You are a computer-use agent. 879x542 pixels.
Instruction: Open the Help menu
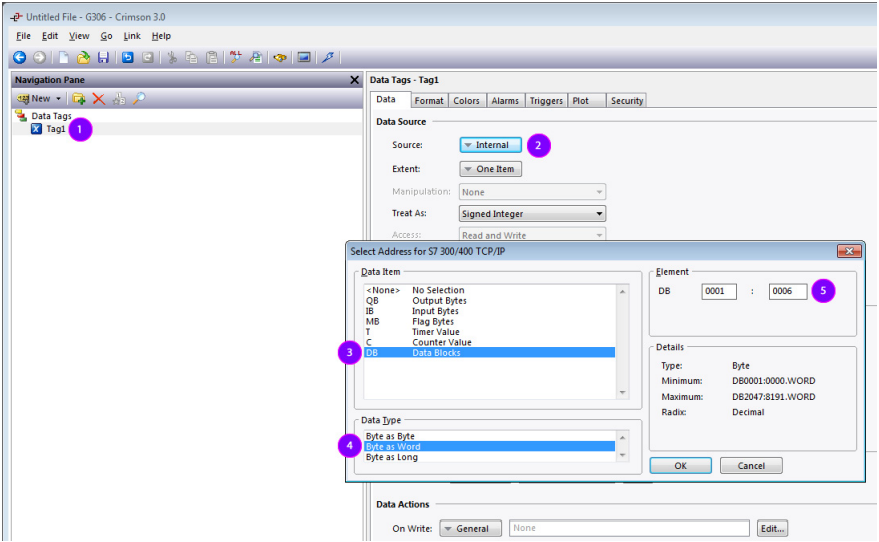[x=161, y=36]
